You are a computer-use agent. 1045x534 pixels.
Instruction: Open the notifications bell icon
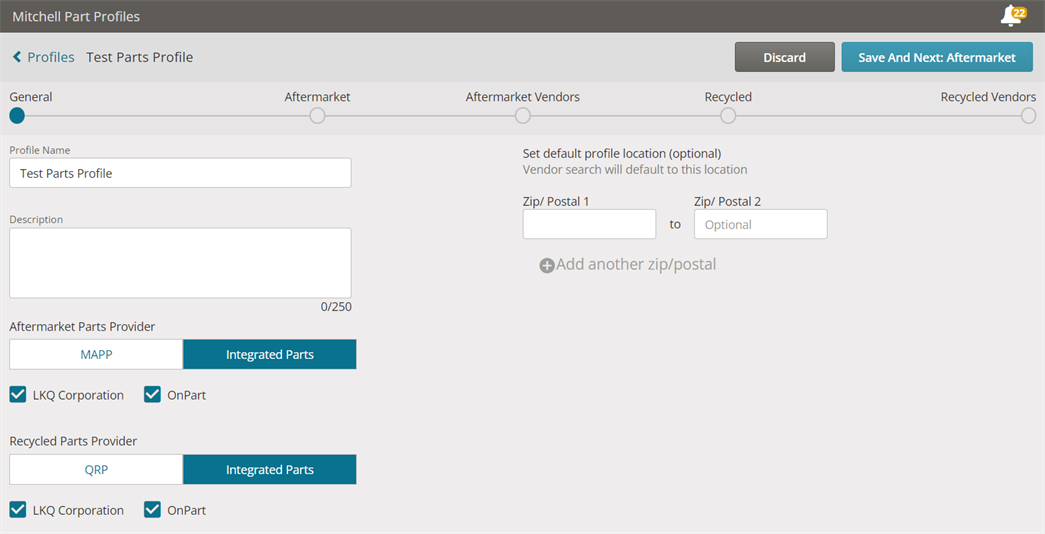[x=1012, y=16]
